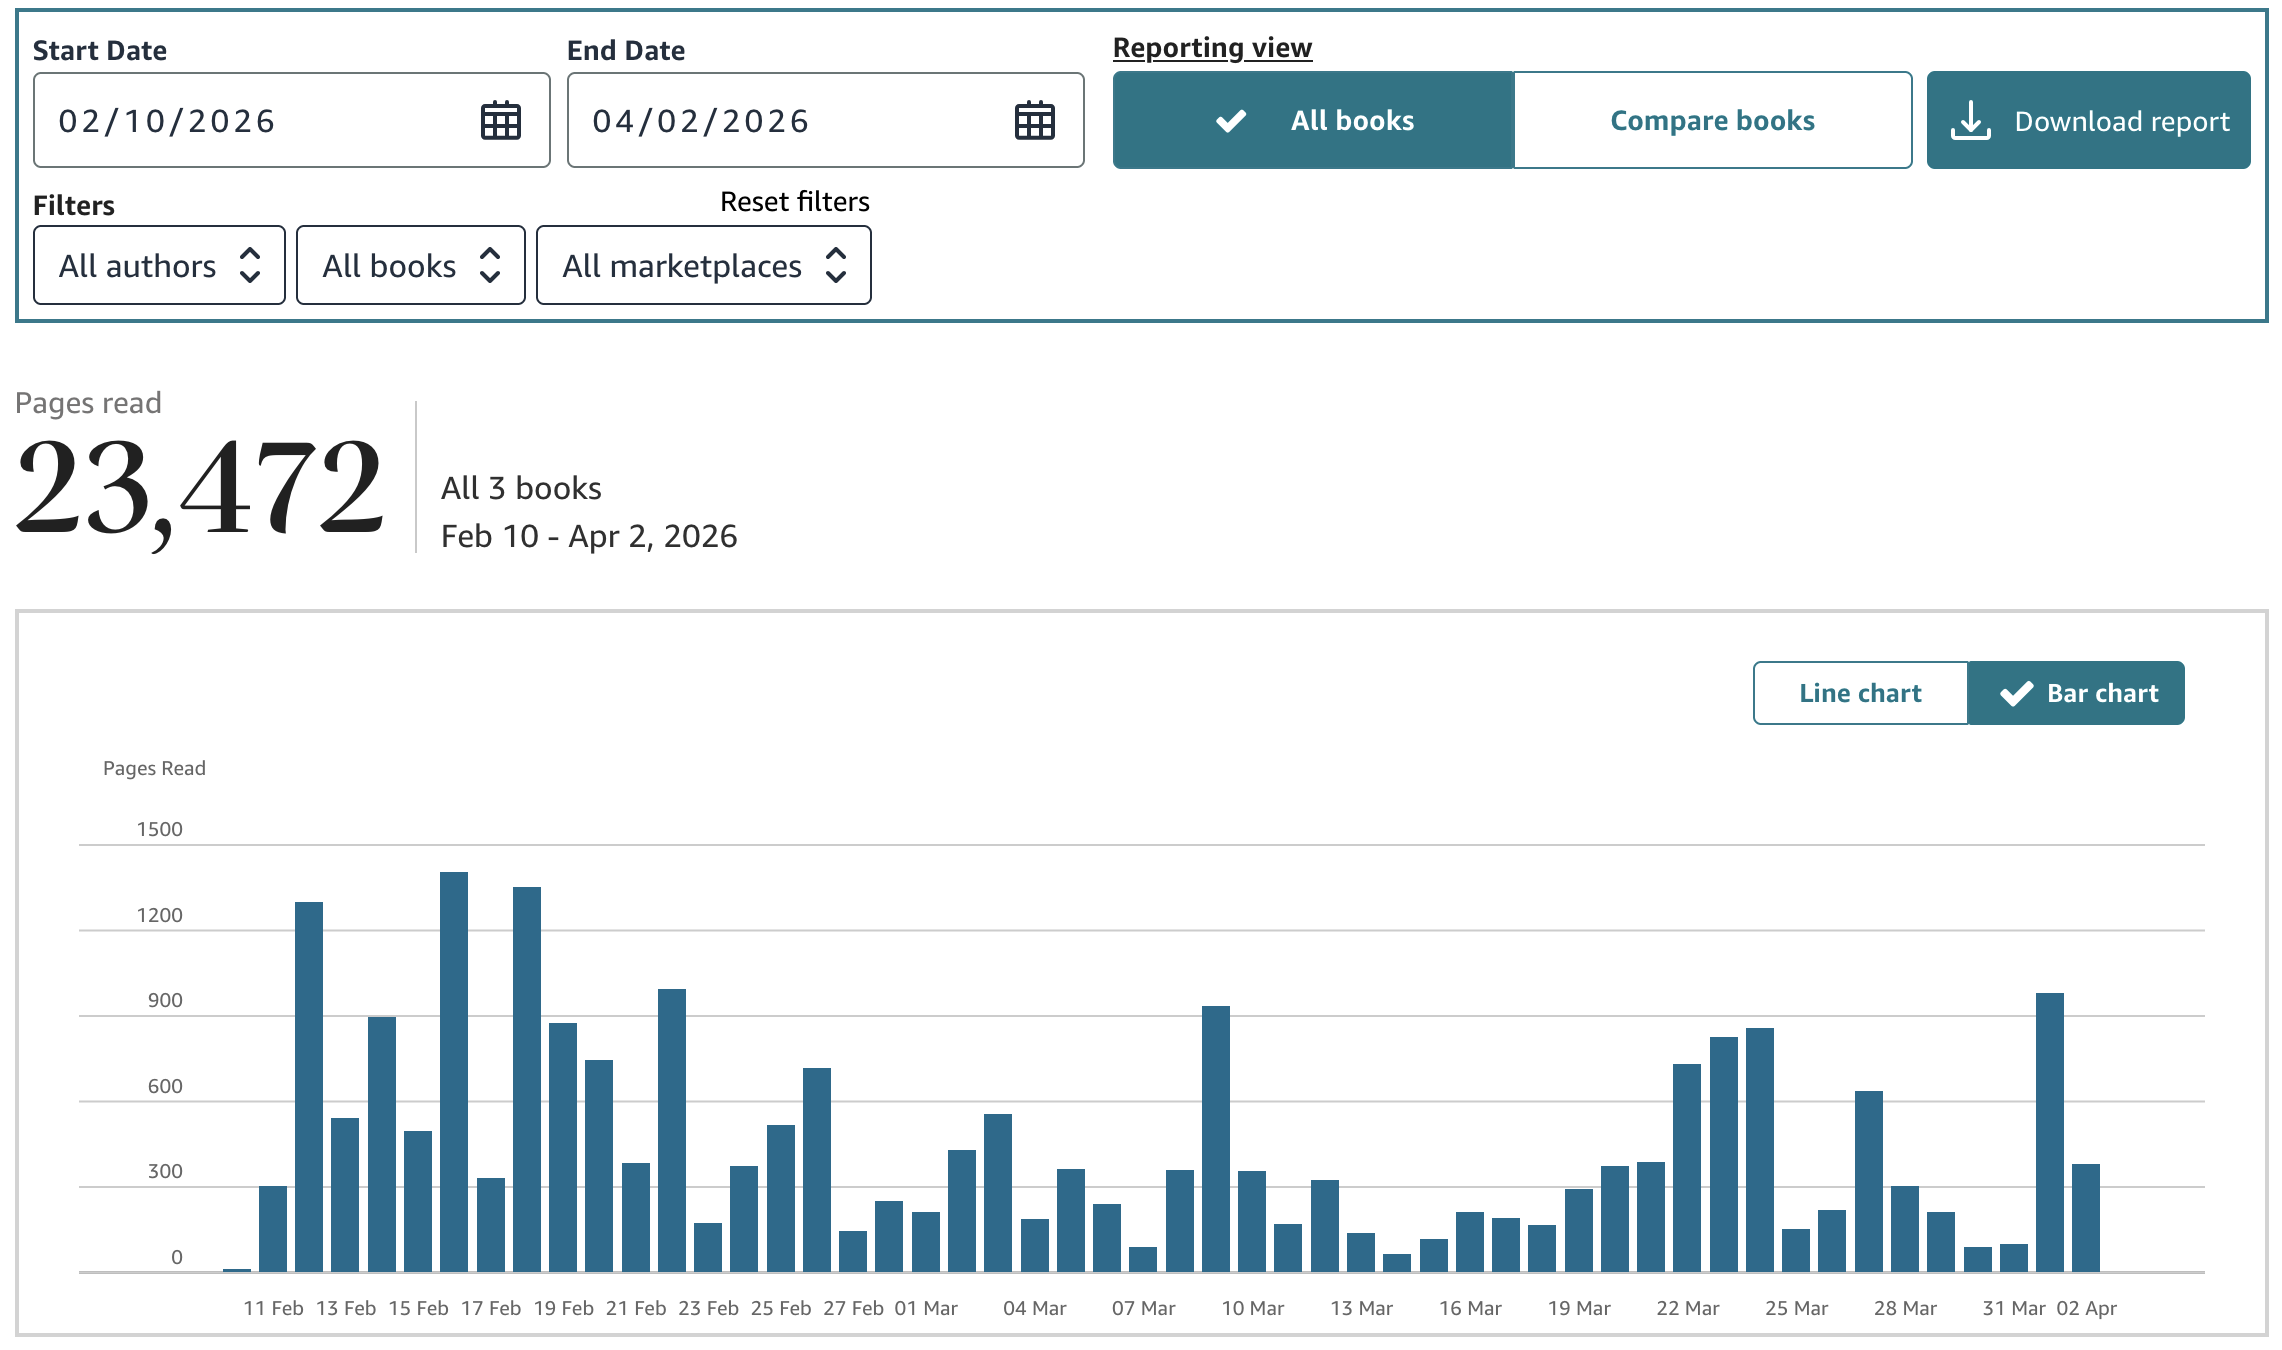Expand the All authors dropdown
Screen dimensions: 2282x1350
point(138,266)
